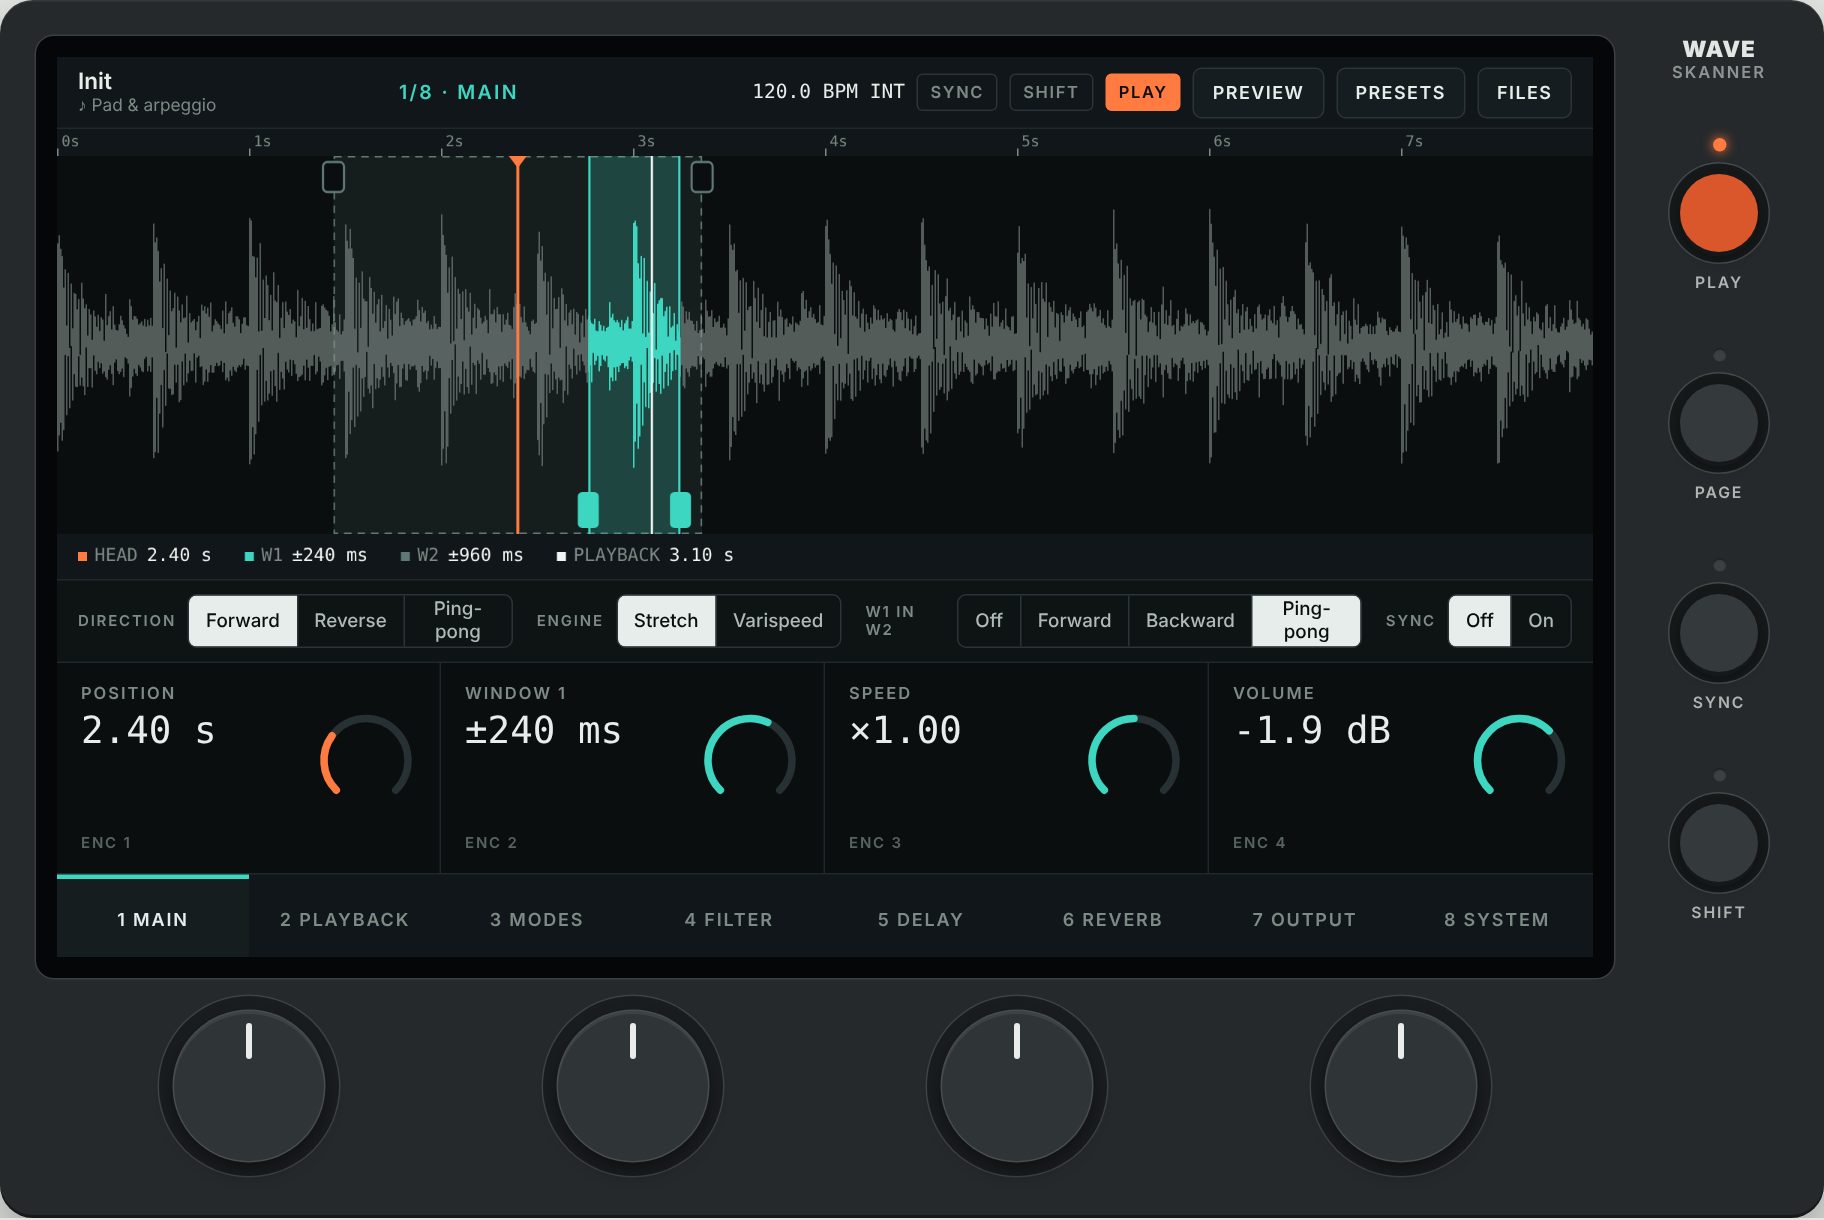Click the orange hardware PLAY button
Screen dimensions: 1824x1220
[1718, 213]
